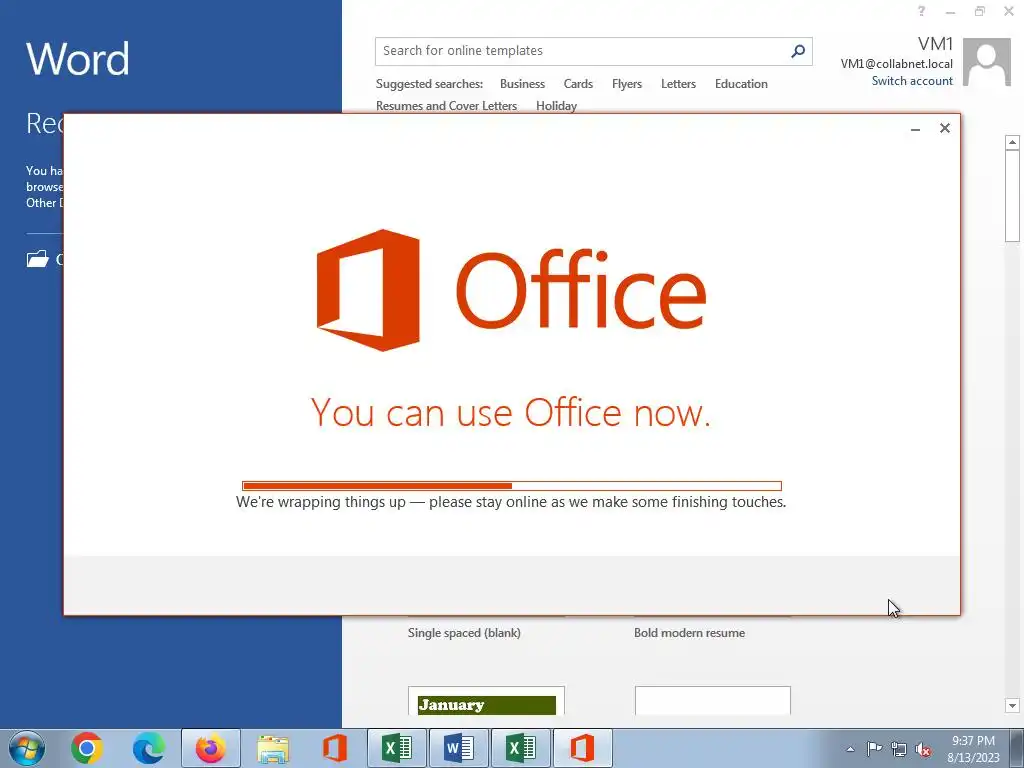The height and width of the screenshot is (768, 1024).
Task: Open the taskbar clock showing 9:37 PM
Action: [x=973, y=748]
